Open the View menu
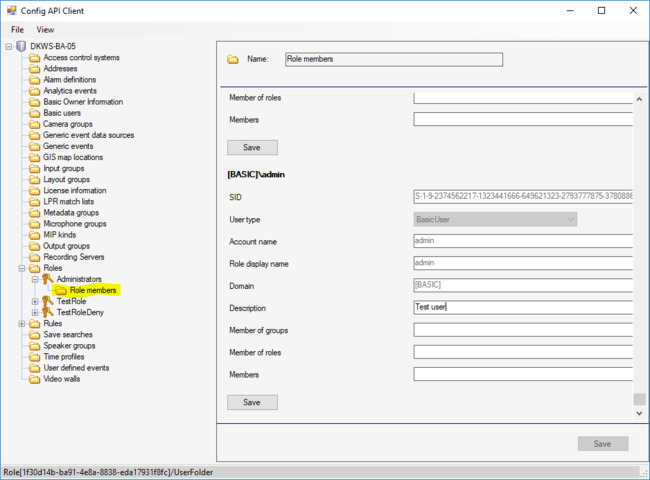 (x=45, y=30)
